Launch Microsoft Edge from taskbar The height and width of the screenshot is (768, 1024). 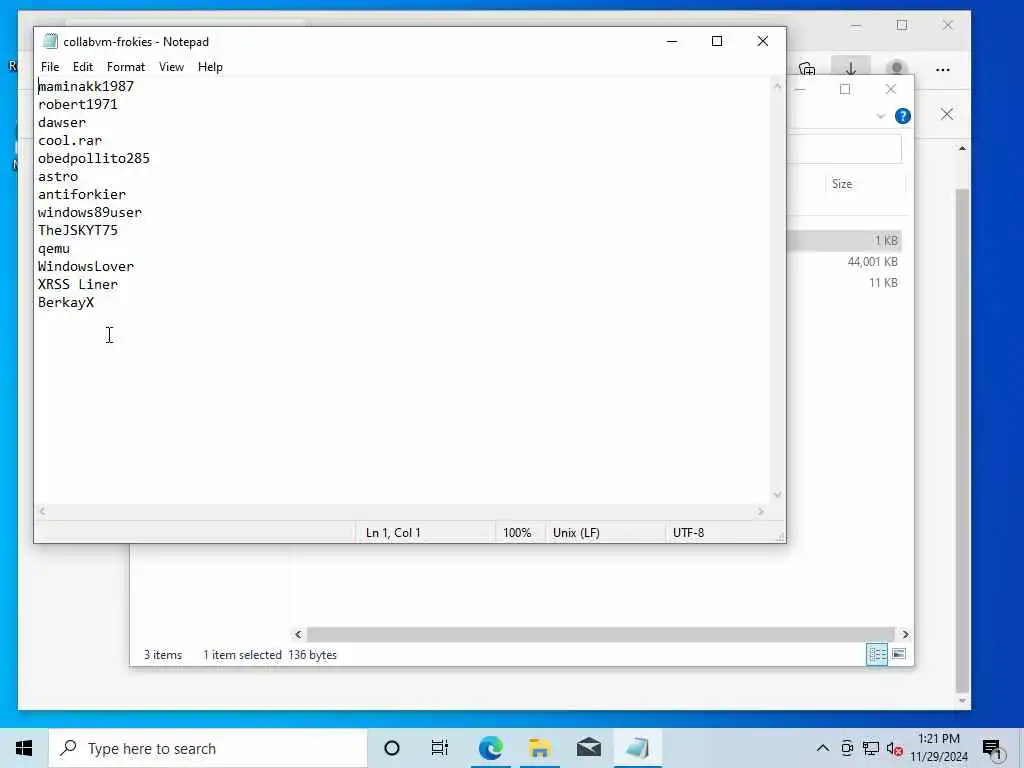490,748
